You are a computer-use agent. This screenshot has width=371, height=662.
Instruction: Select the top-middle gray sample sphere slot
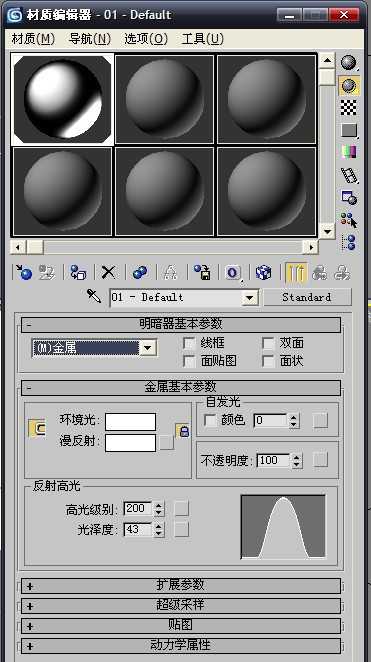[x=165, y=100]
